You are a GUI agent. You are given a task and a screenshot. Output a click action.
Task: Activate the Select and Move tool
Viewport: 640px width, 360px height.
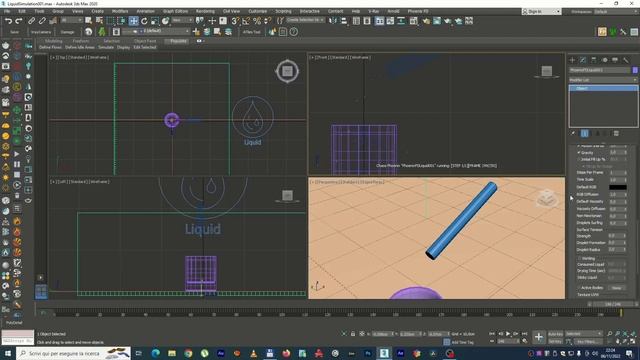pos(133,21)
